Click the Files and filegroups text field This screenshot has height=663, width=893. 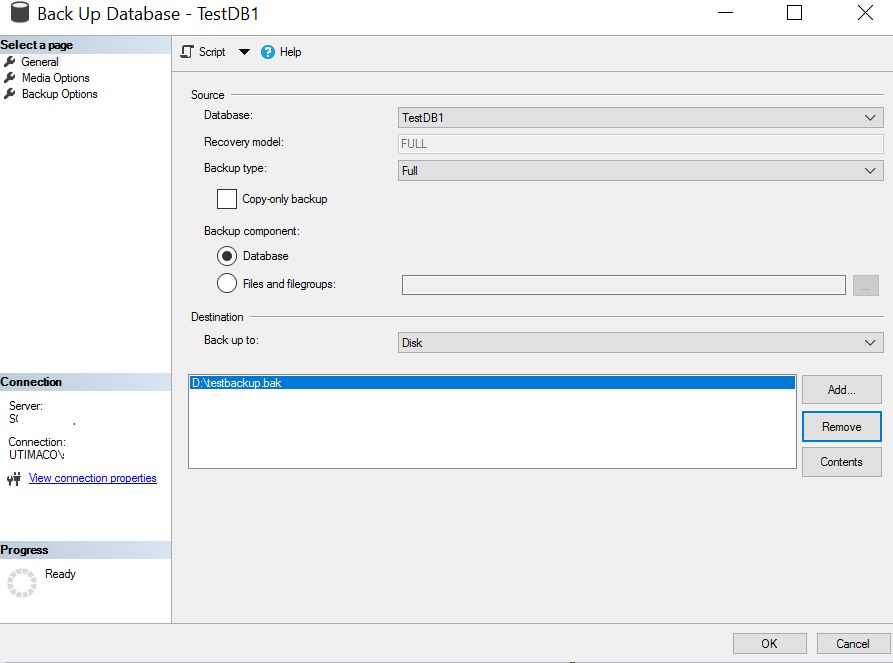click(624, 285)
